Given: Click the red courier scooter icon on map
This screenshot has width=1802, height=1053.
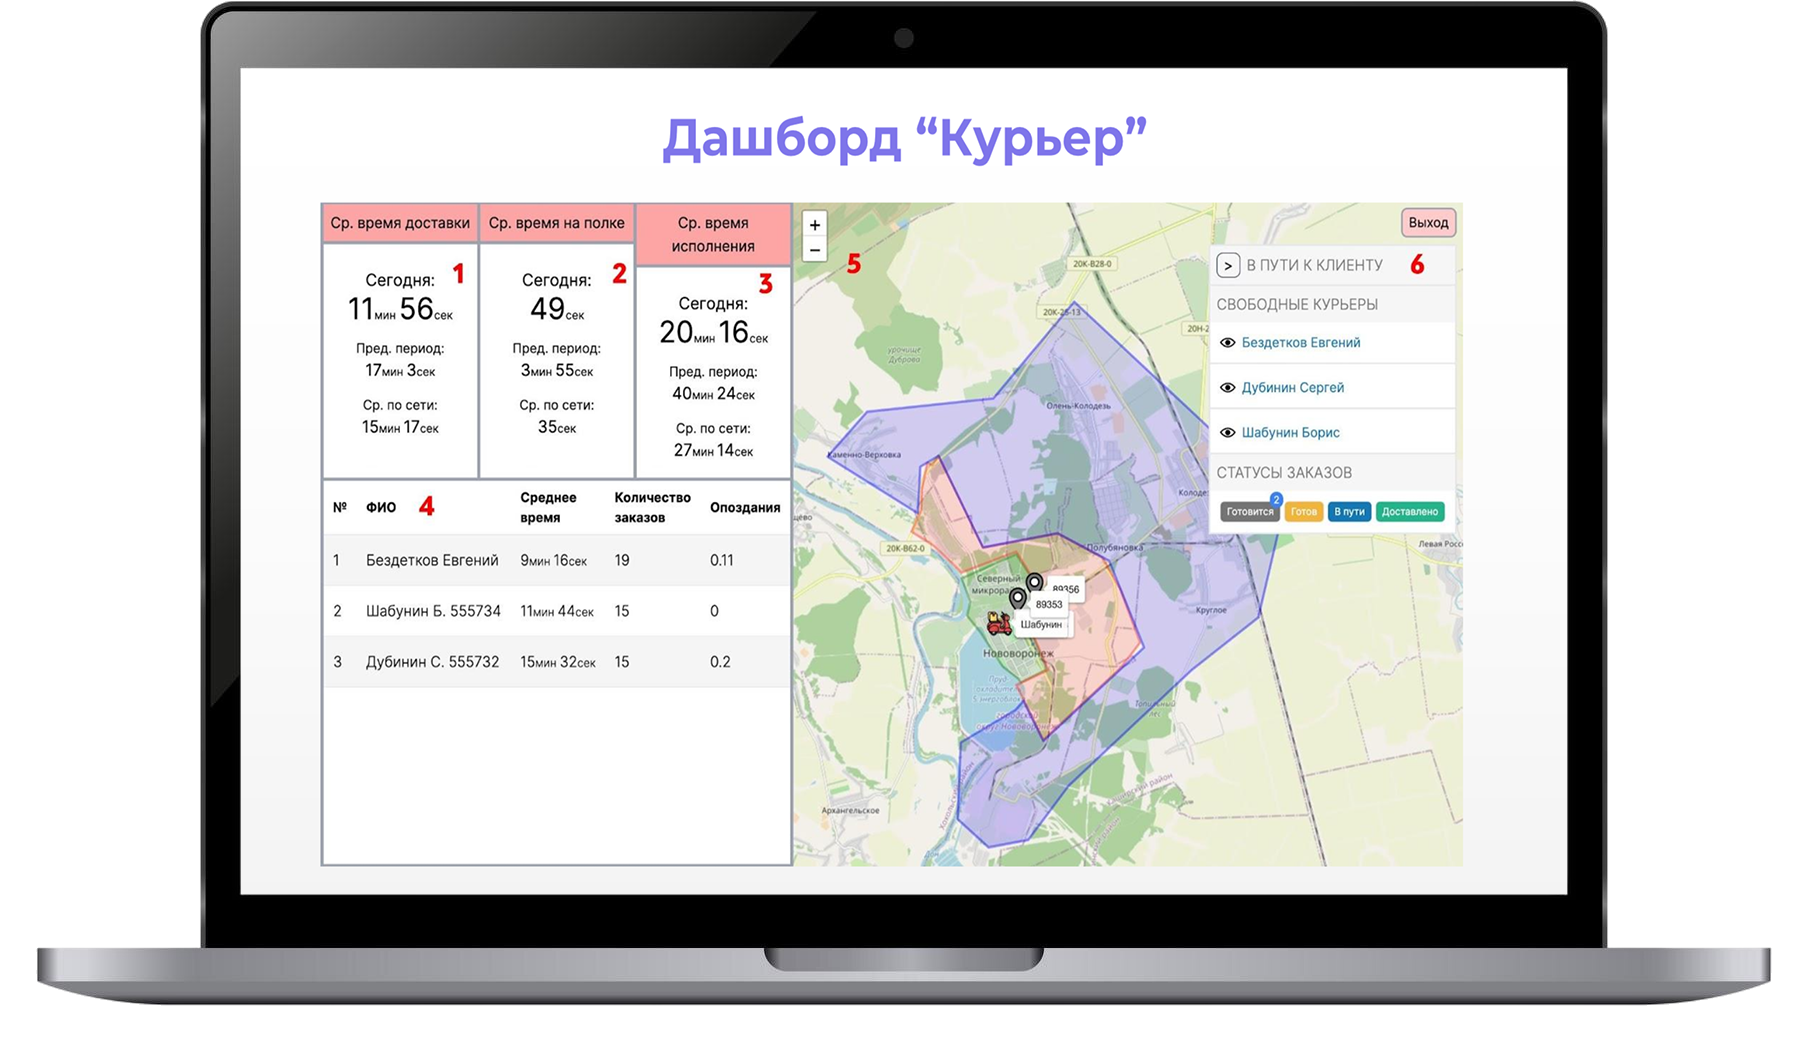Looking at the screenshot, I should tap(998, 624).
